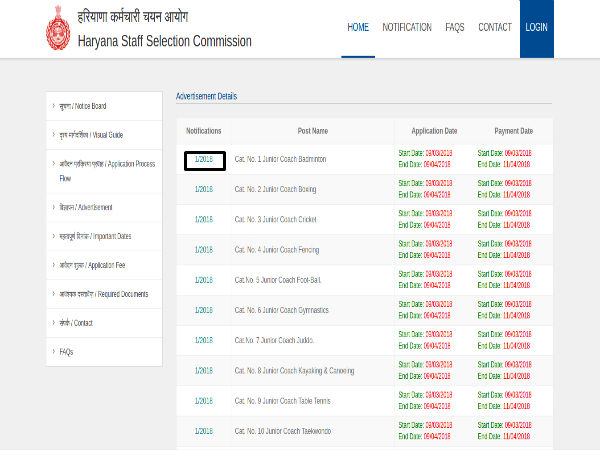This screenshot has width=600, height=450.
Task: Click 'Cat. No. 1 Junior Coach Badminton' text
Action: (280, 159)
